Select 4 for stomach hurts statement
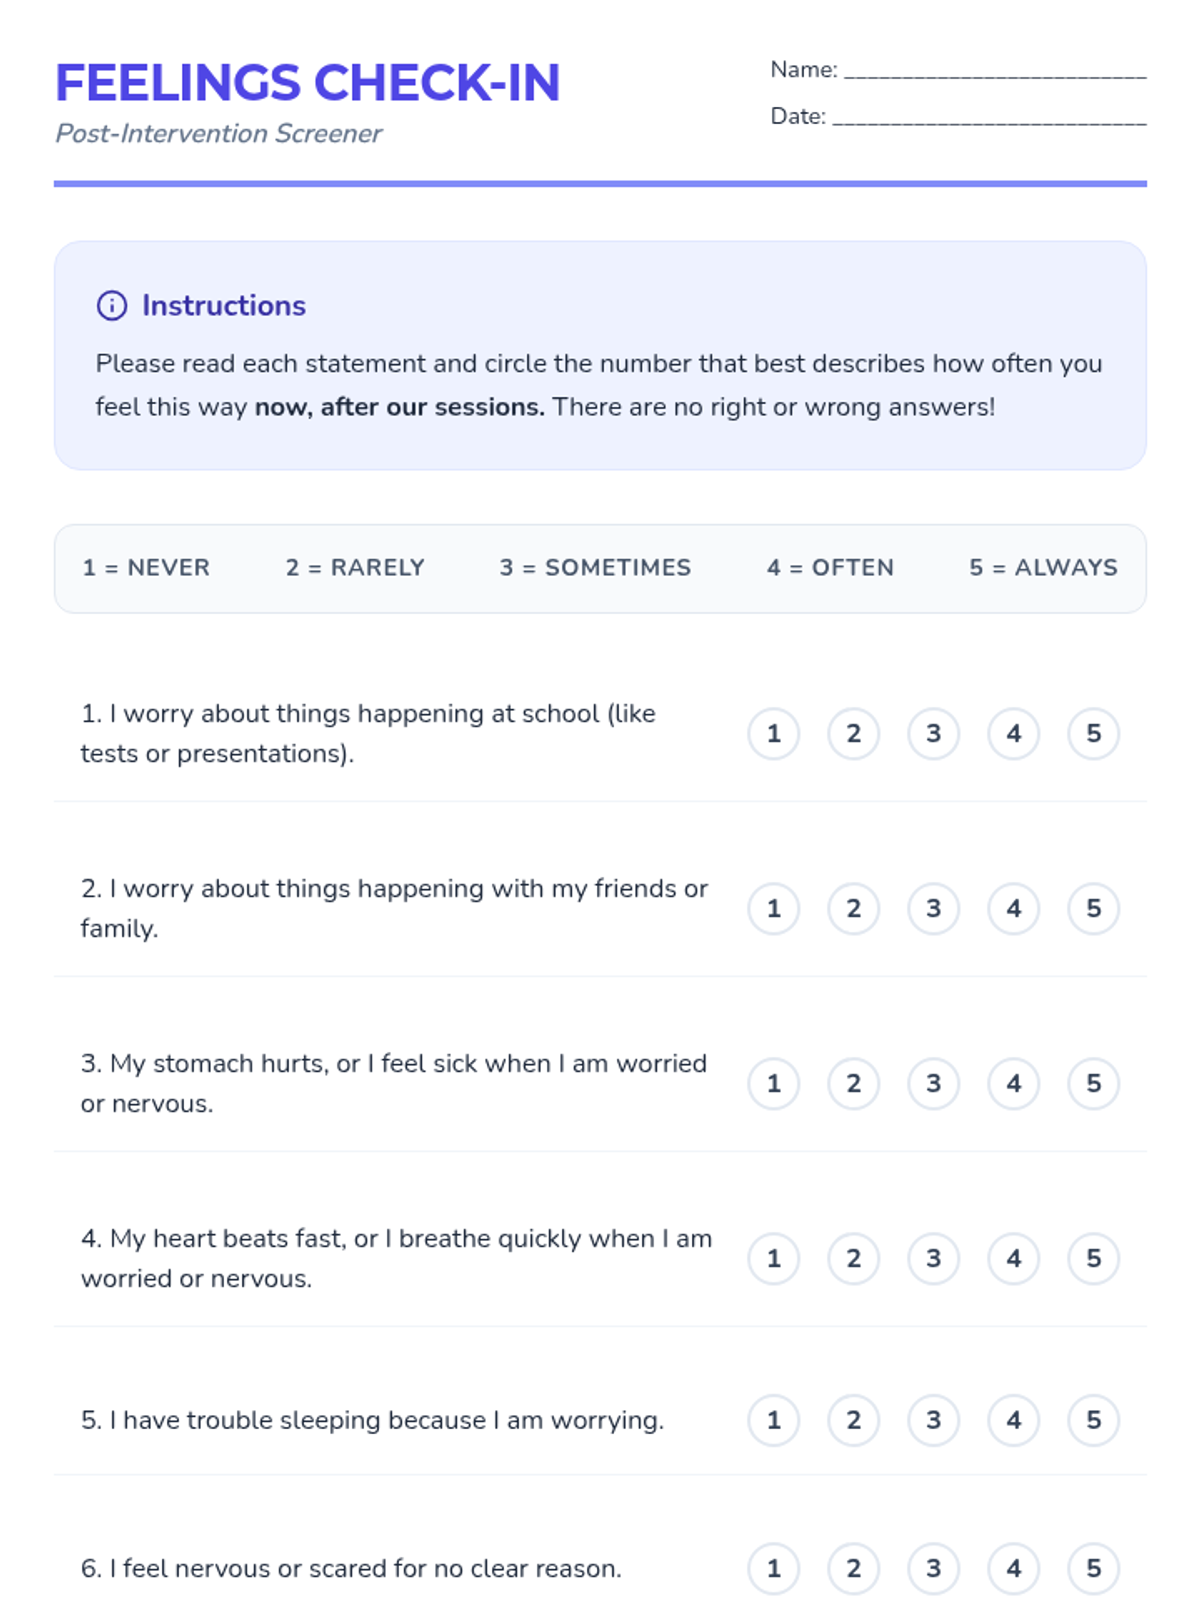The height and width of the screenshot is (1600, 1200). (1013, 1083)
